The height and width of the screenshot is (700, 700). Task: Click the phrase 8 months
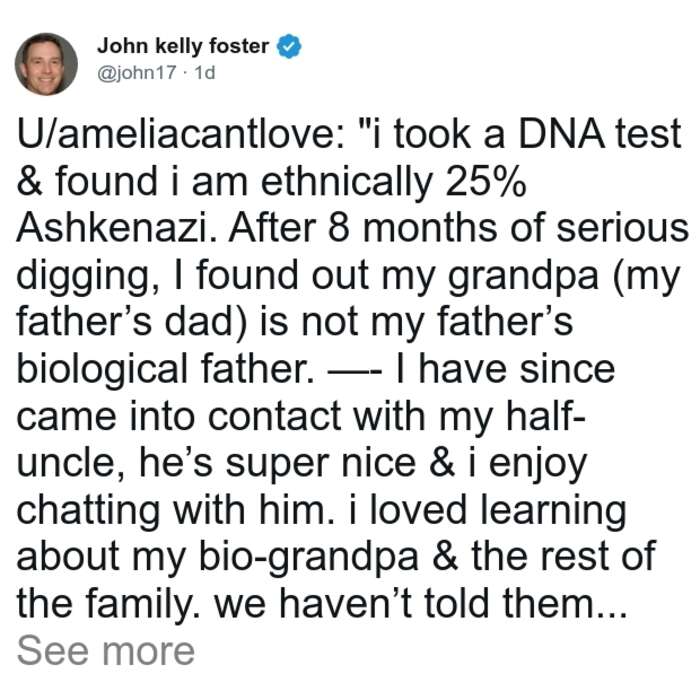(412, 228)
